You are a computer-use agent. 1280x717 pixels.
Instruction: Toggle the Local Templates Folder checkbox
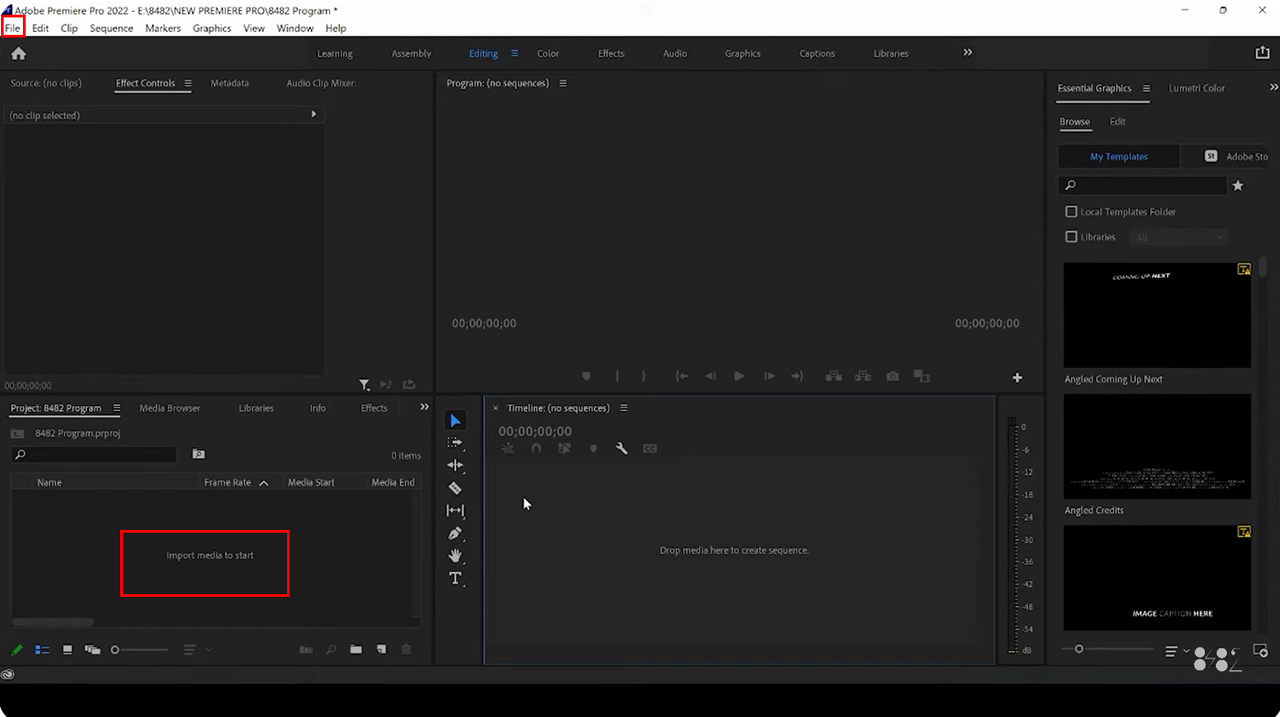(1071, 212)
